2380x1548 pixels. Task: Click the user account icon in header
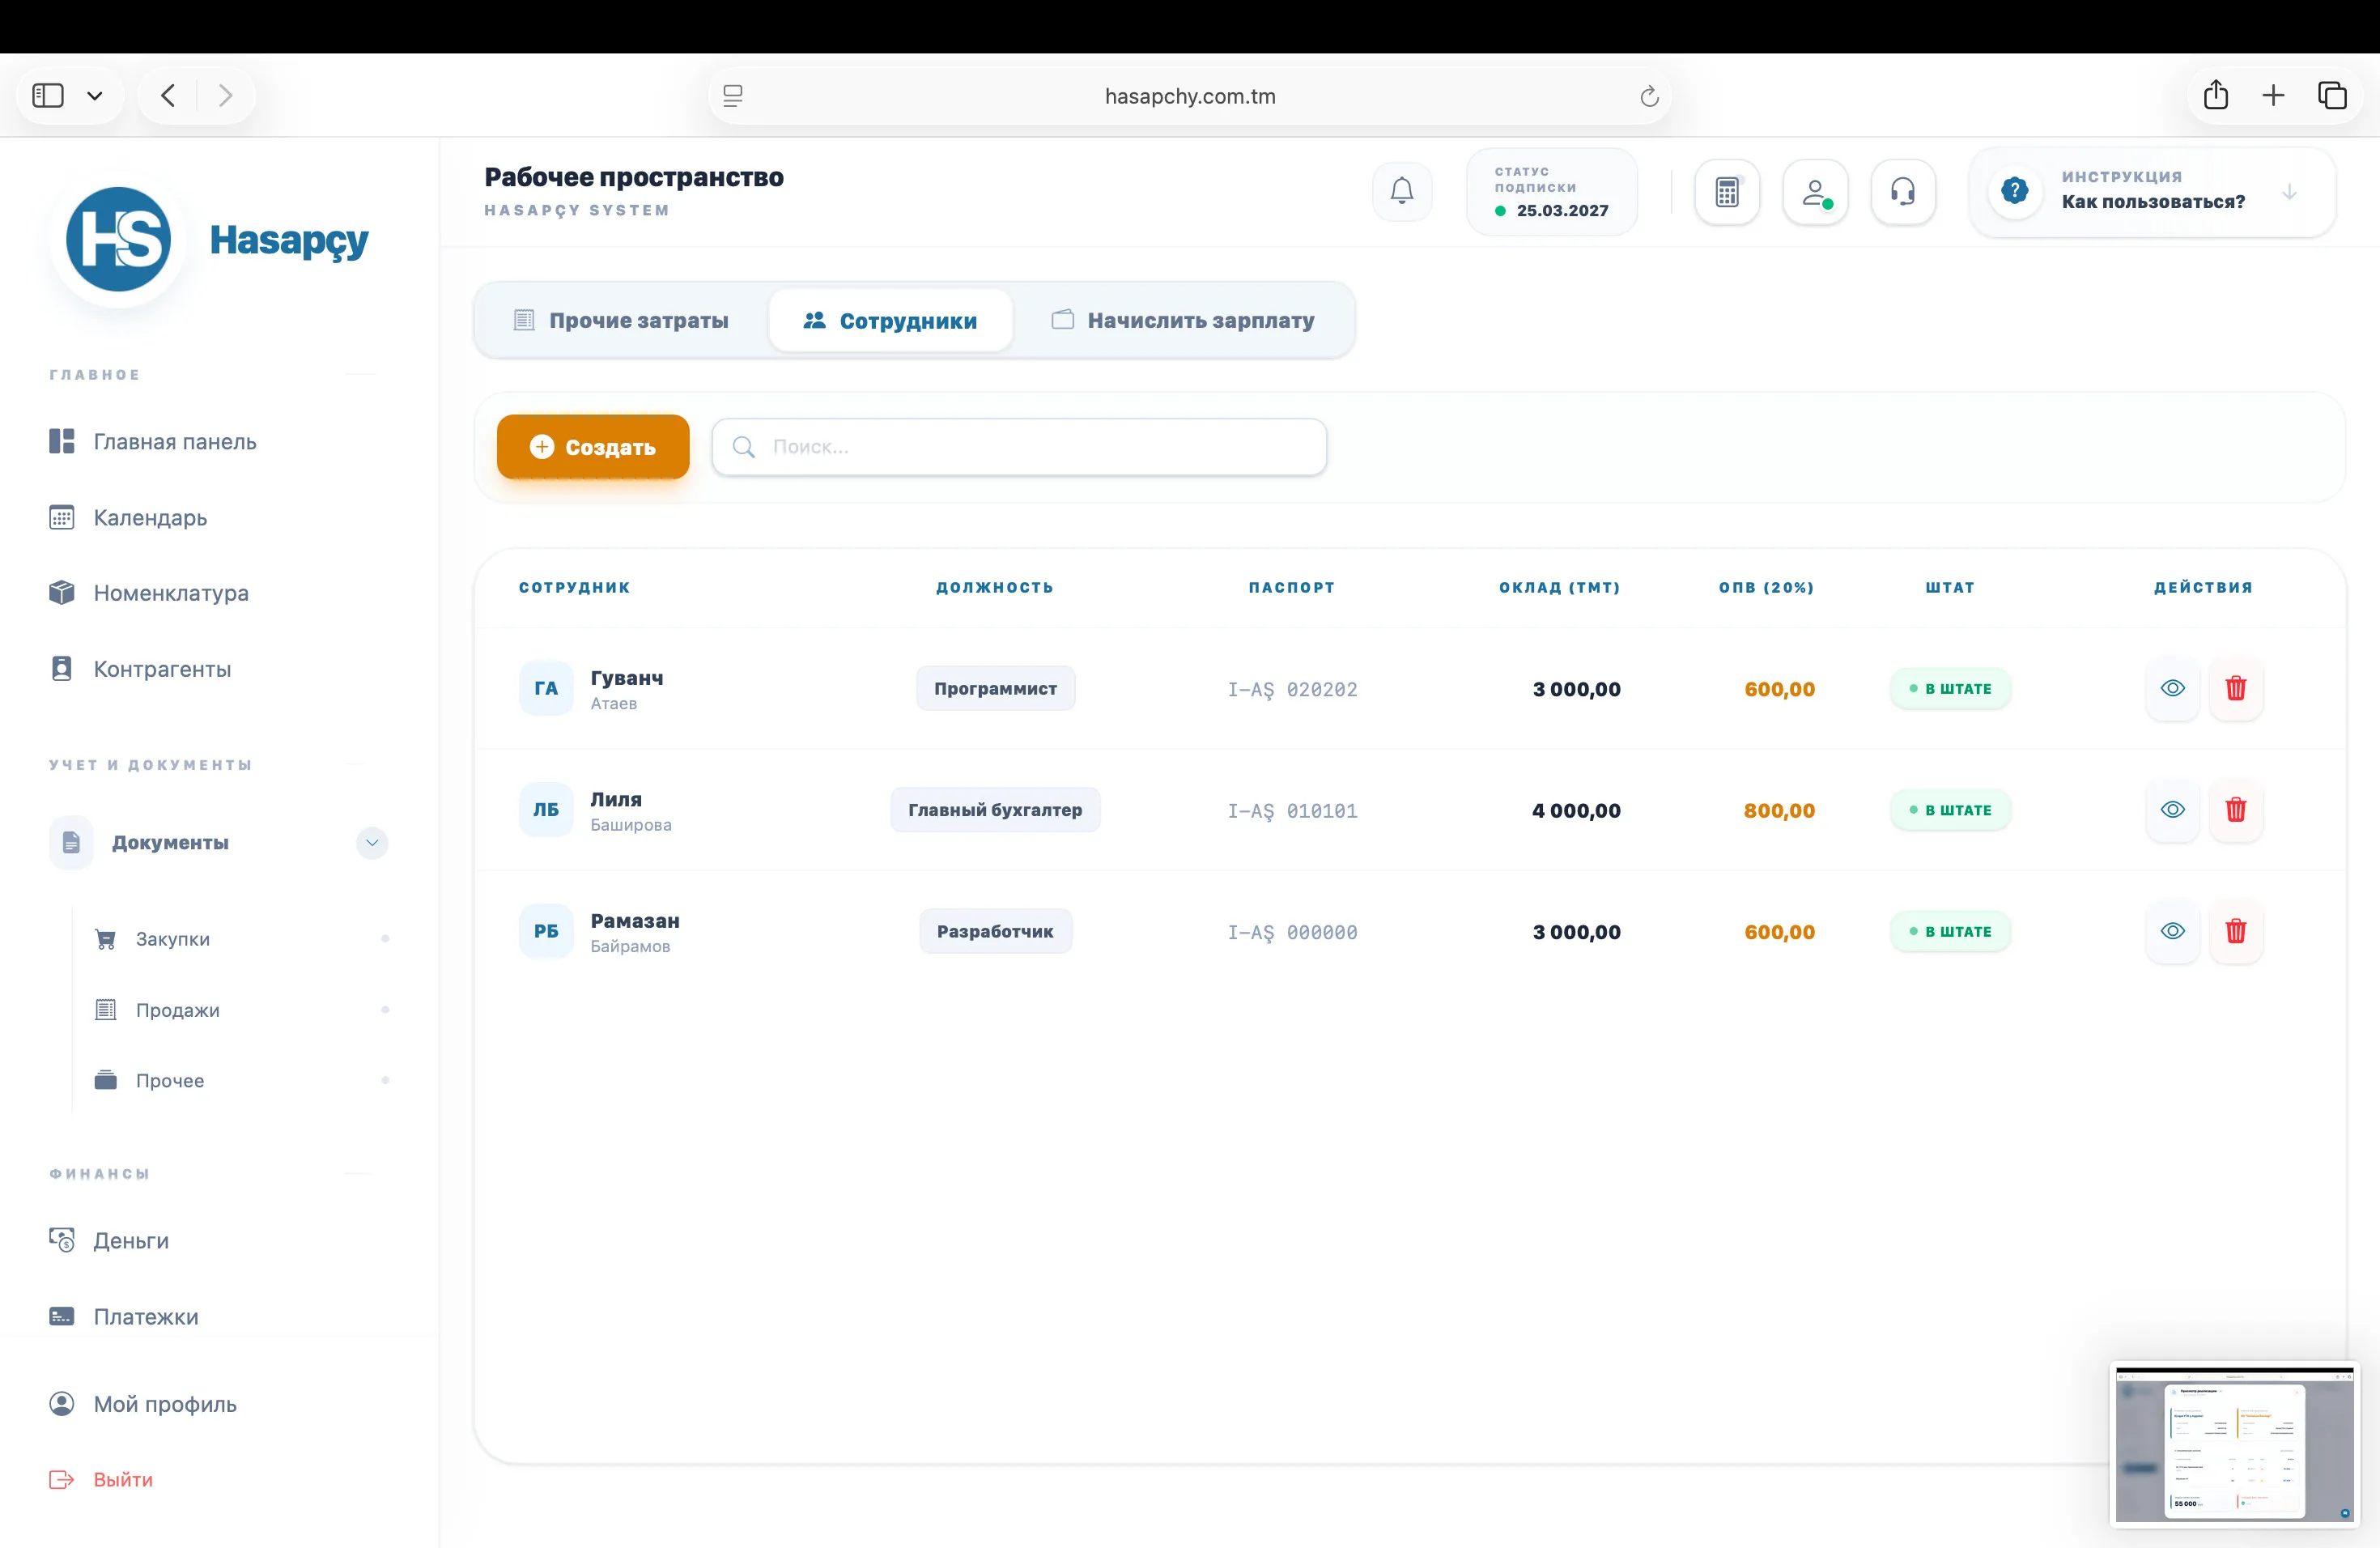pyautogui.click(x=1815, y=191)
